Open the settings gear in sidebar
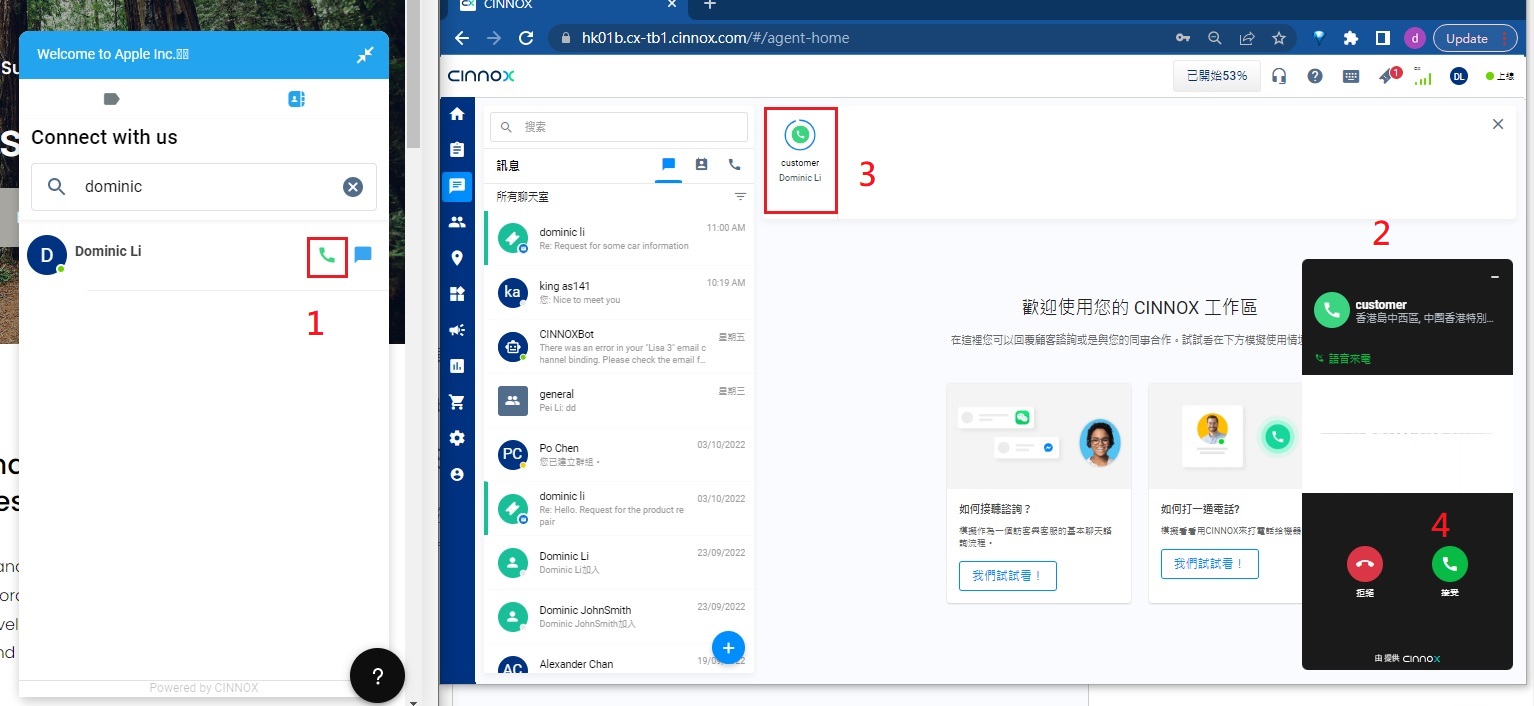This screenshot has width=1534, height=706. pyautogui.click(x=457, y=438)
